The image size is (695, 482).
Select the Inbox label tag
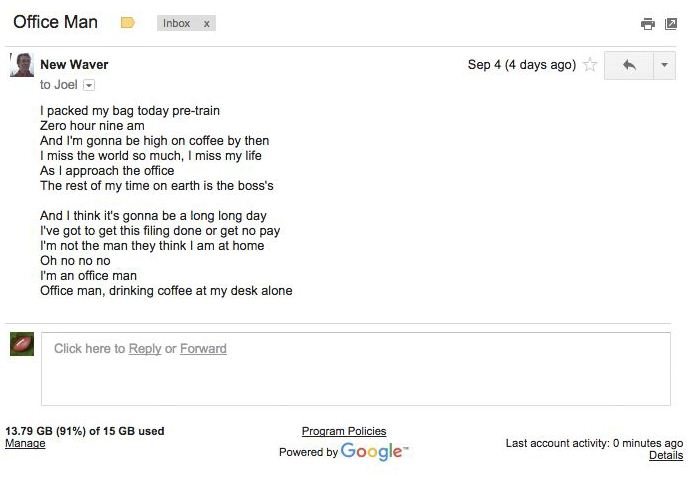click(x=176, y=23)
